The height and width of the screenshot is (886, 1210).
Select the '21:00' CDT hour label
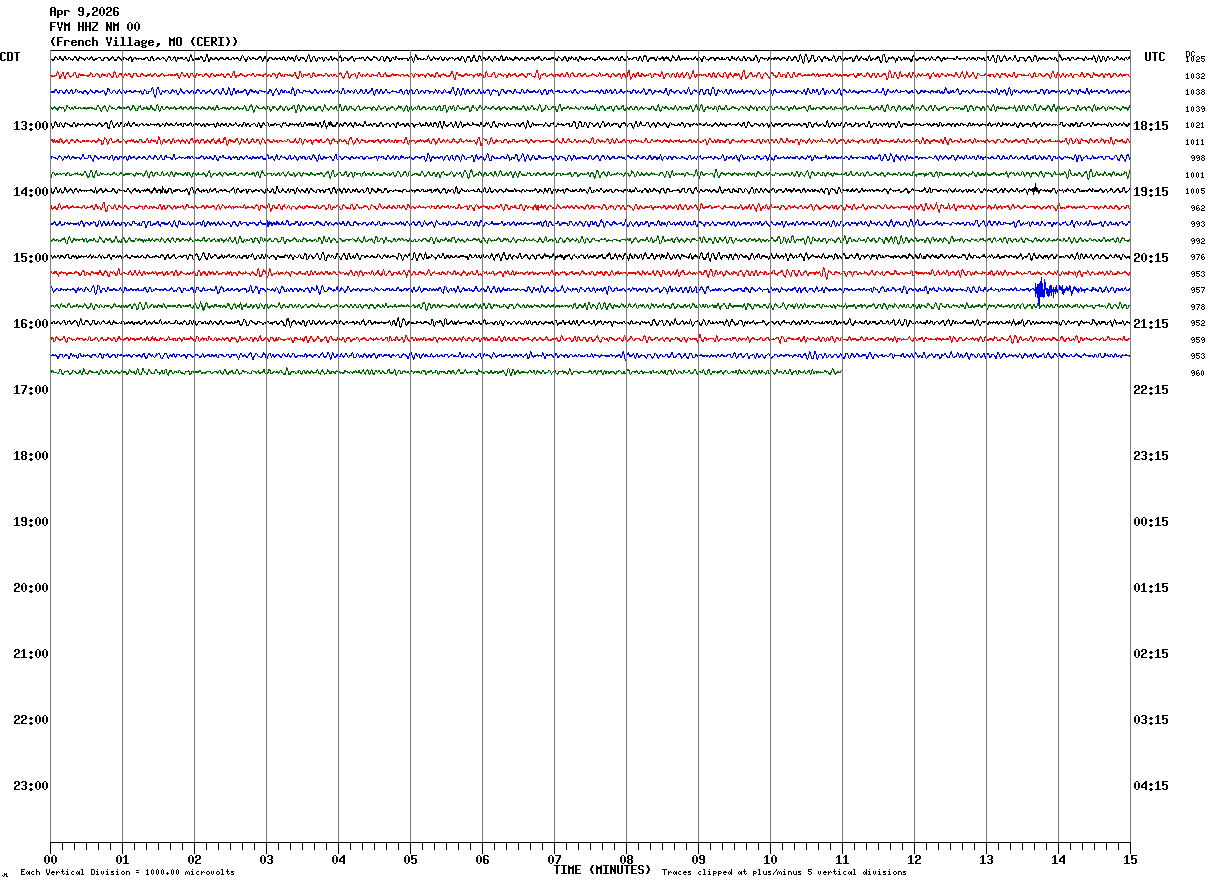(31, 654)
